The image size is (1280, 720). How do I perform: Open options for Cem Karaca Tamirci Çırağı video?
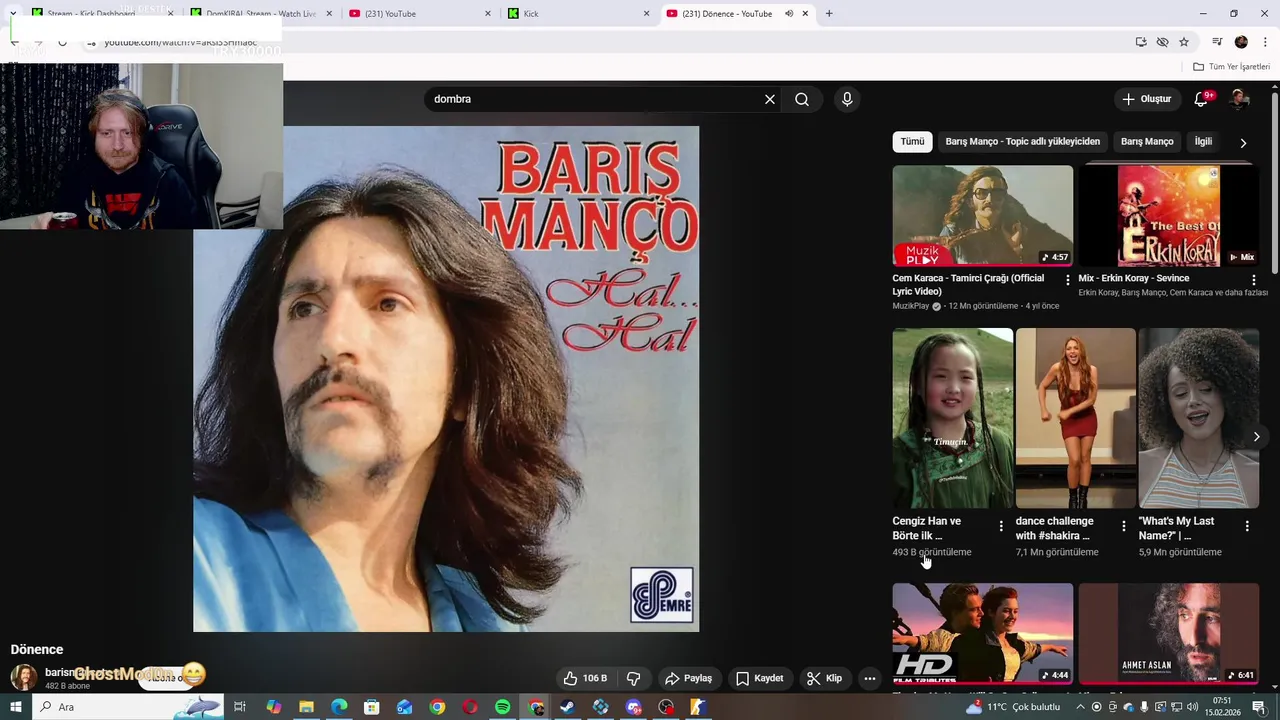tap(1067, 280)
